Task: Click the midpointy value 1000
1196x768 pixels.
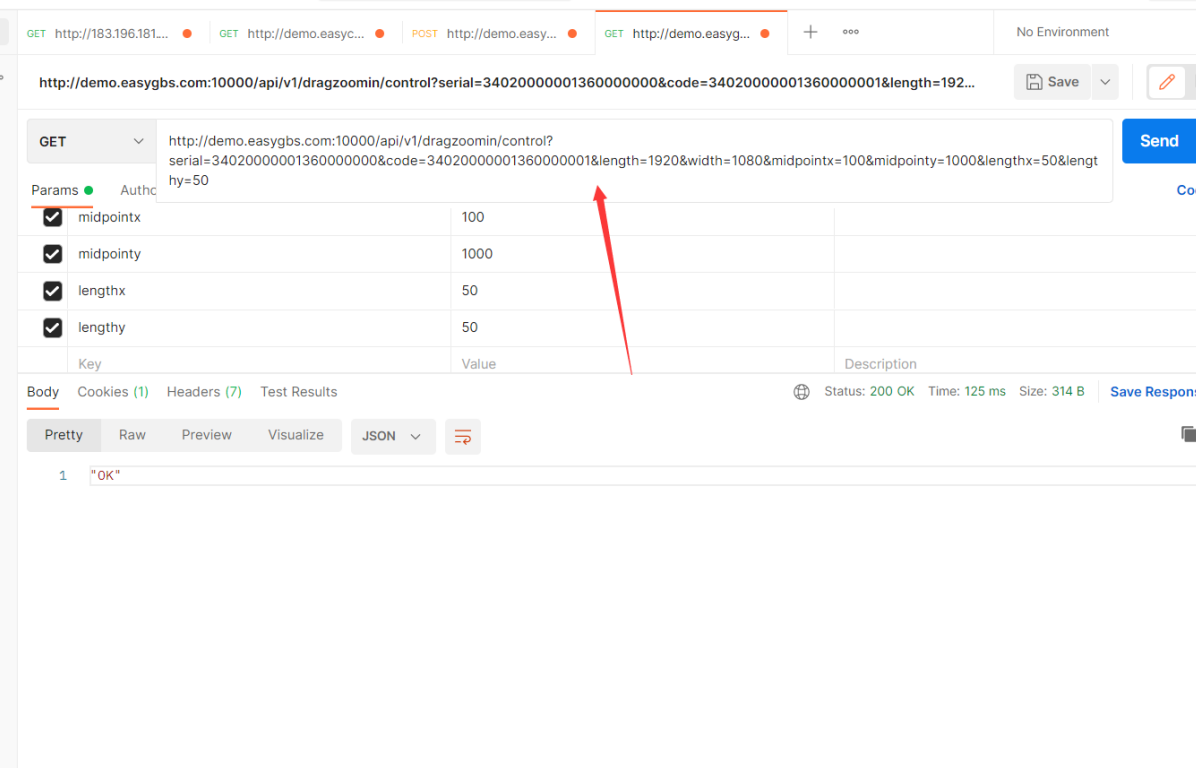Action: [477, 254]
